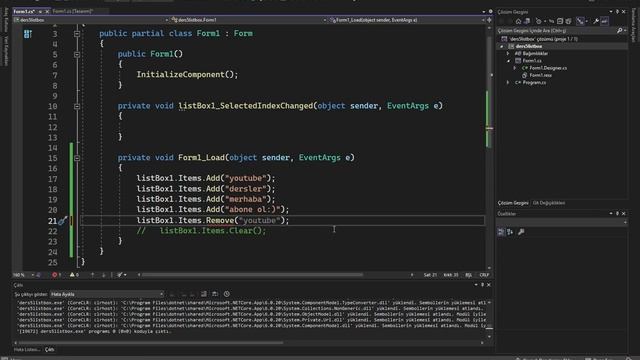Click the CRLF line ending indicator
Viewport: 640px width, 360px height.
click(x=484, y=275)
